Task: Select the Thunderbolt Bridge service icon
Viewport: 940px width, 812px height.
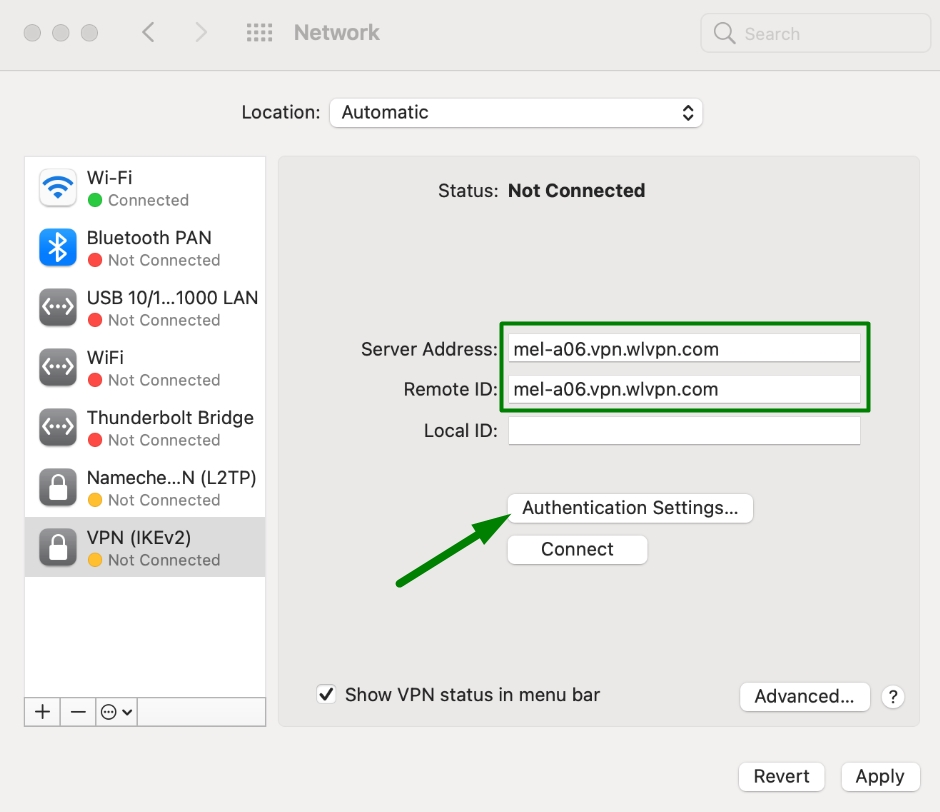Action: tap(58, 427)
